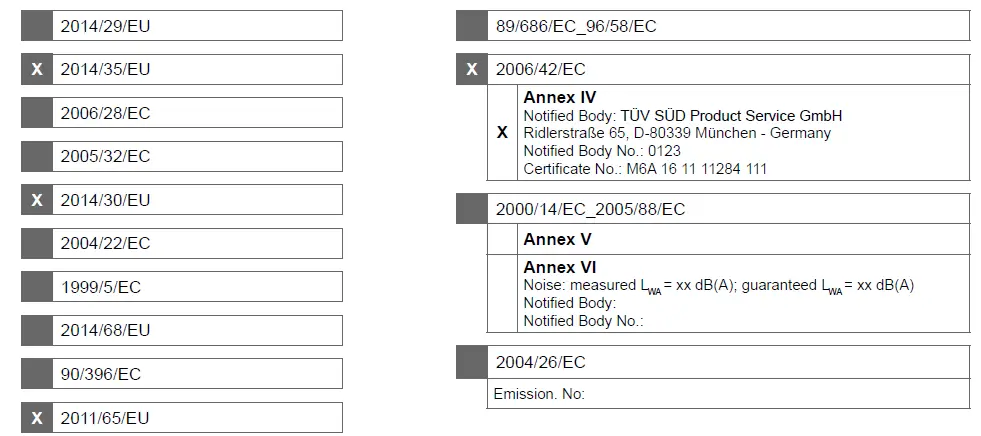Uncheck the 2011/65/EU box
Image resolution: width=981 pixels, height=436 pixels.
click(37, 417)
